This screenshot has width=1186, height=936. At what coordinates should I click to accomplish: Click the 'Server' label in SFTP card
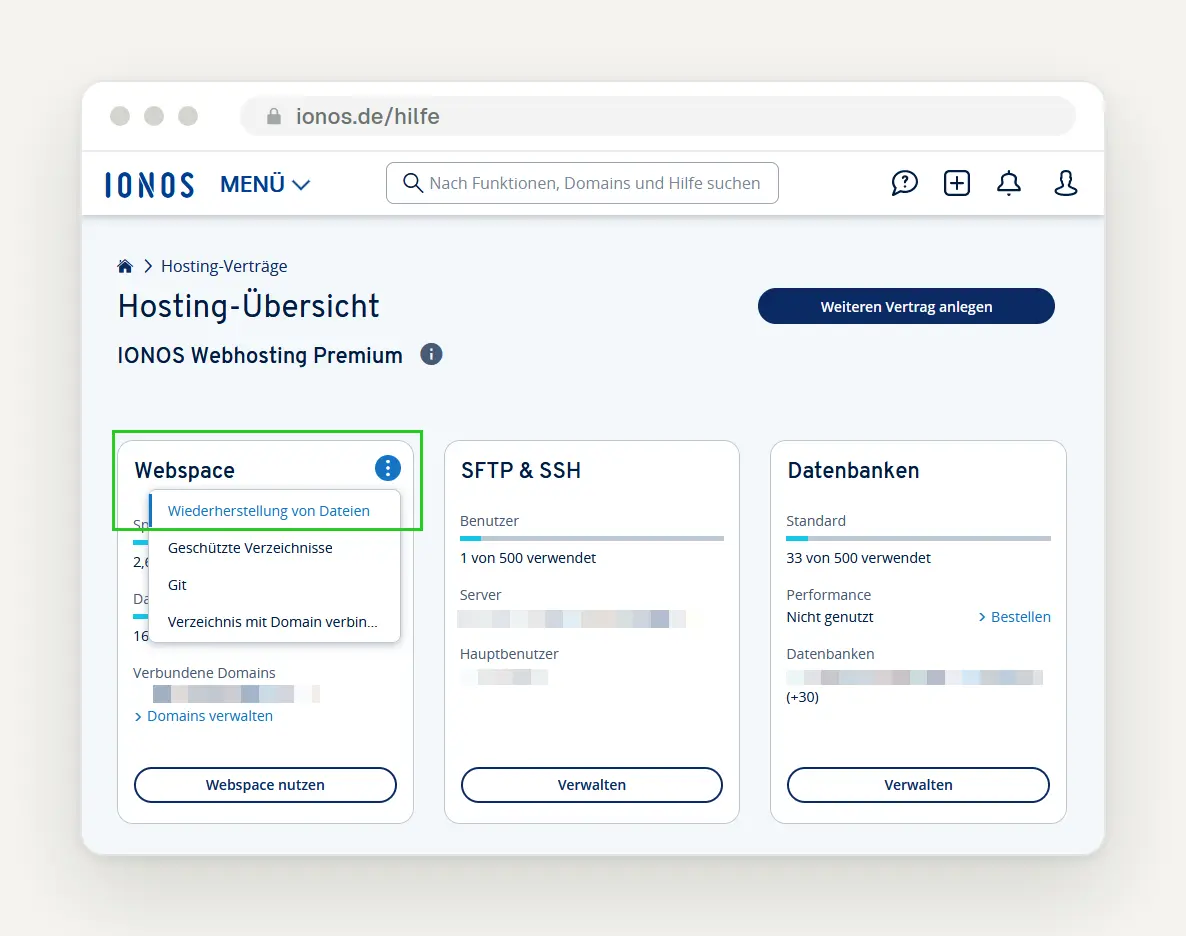480,595
